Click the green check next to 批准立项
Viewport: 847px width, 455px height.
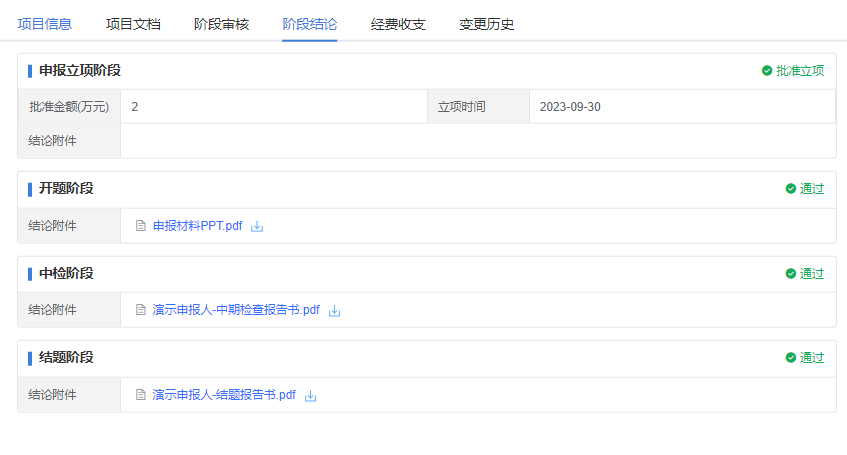tap(767, 71)
